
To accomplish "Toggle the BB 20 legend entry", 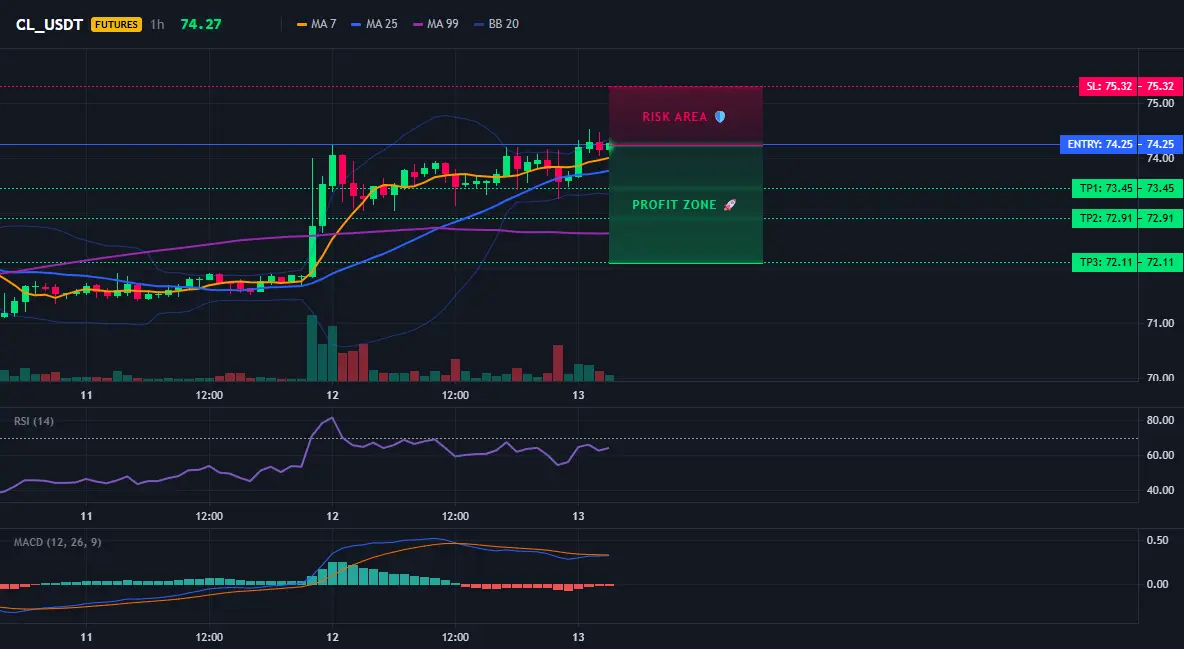I will pos(496,24).
